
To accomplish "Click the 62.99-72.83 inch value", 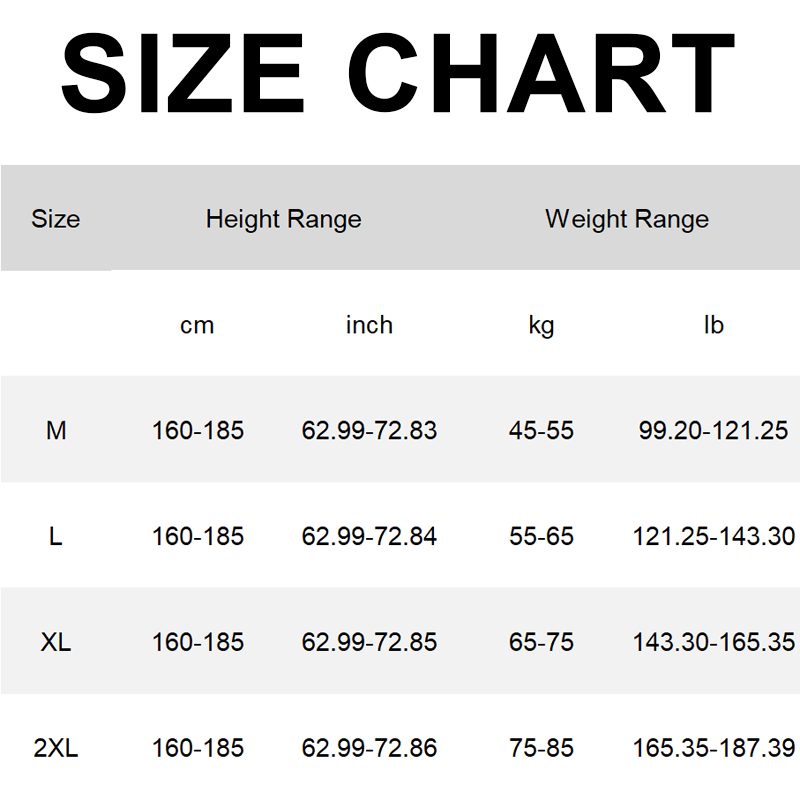I will 369,431.
